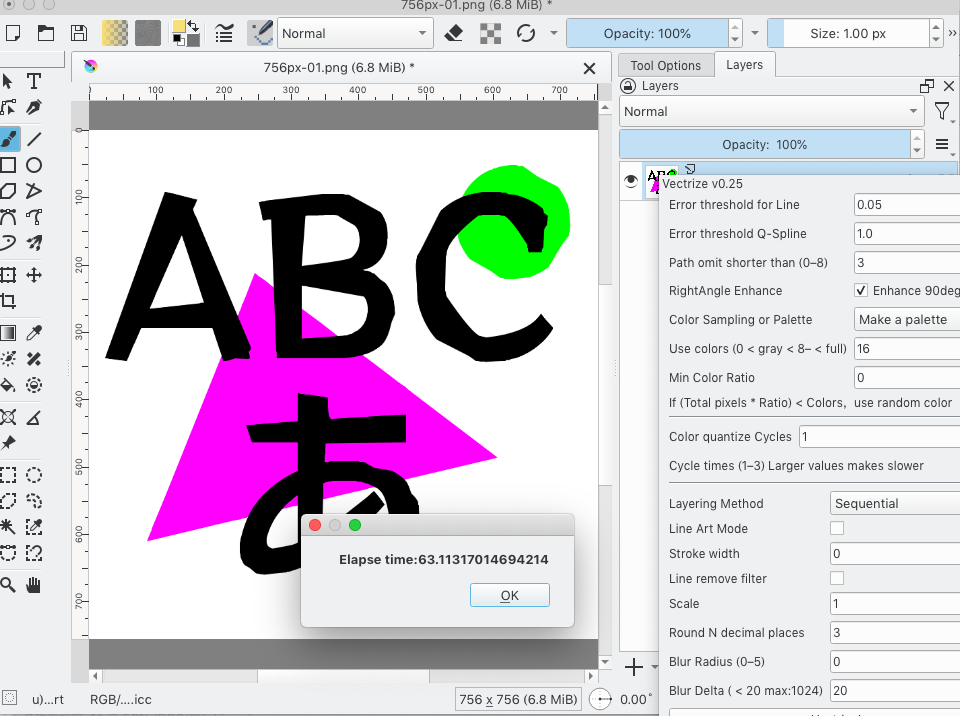Open the toolbar blending mode Normal dropdown
This screenshot has height=716, width=960.
[354, 33]
